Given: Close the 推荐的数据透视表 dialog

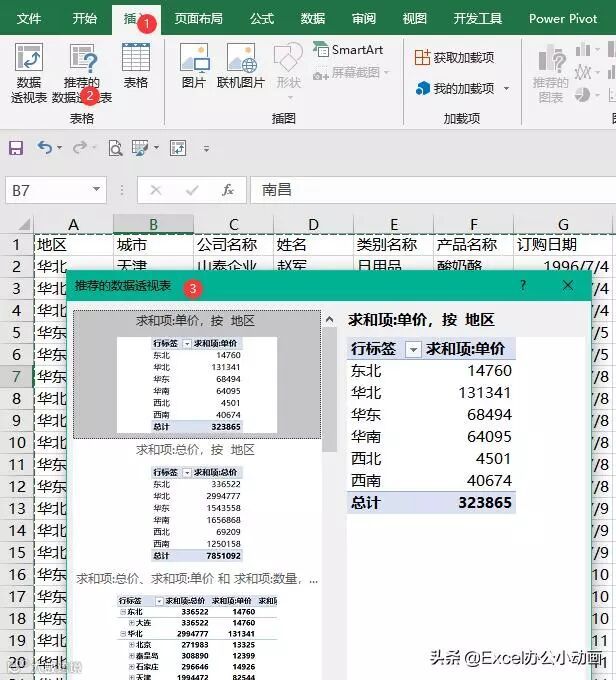Looking at the screenshot, I should tap(567, 285).
